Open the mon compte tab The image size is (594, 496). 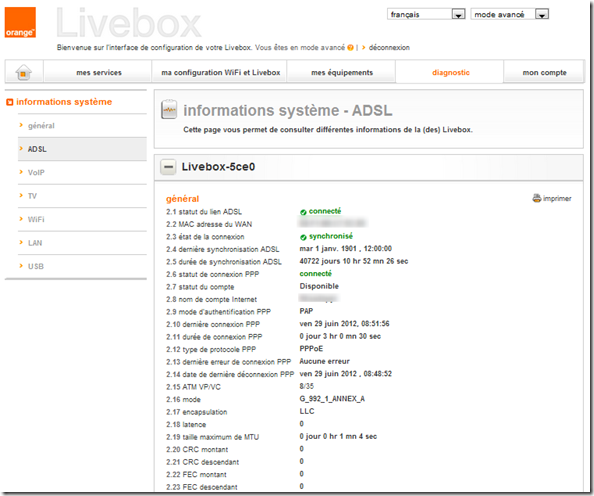tap(544, 72)
